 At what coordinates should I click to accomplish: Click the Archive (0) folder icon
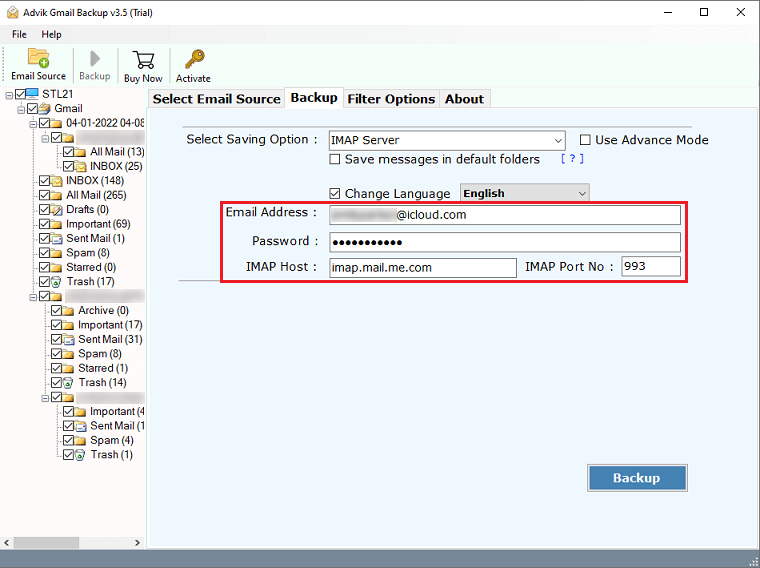[x=69, y=311]
